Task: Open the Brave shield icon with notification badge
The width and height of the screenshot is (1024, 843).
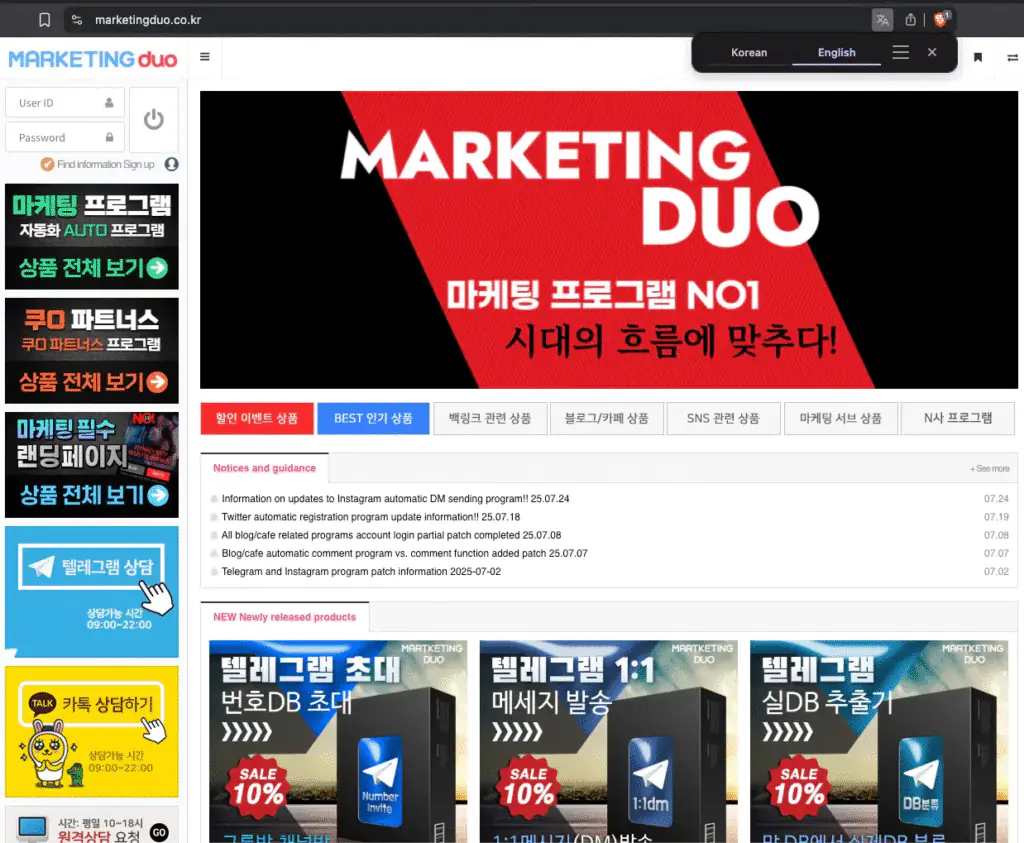Action: tap(941, 19)
